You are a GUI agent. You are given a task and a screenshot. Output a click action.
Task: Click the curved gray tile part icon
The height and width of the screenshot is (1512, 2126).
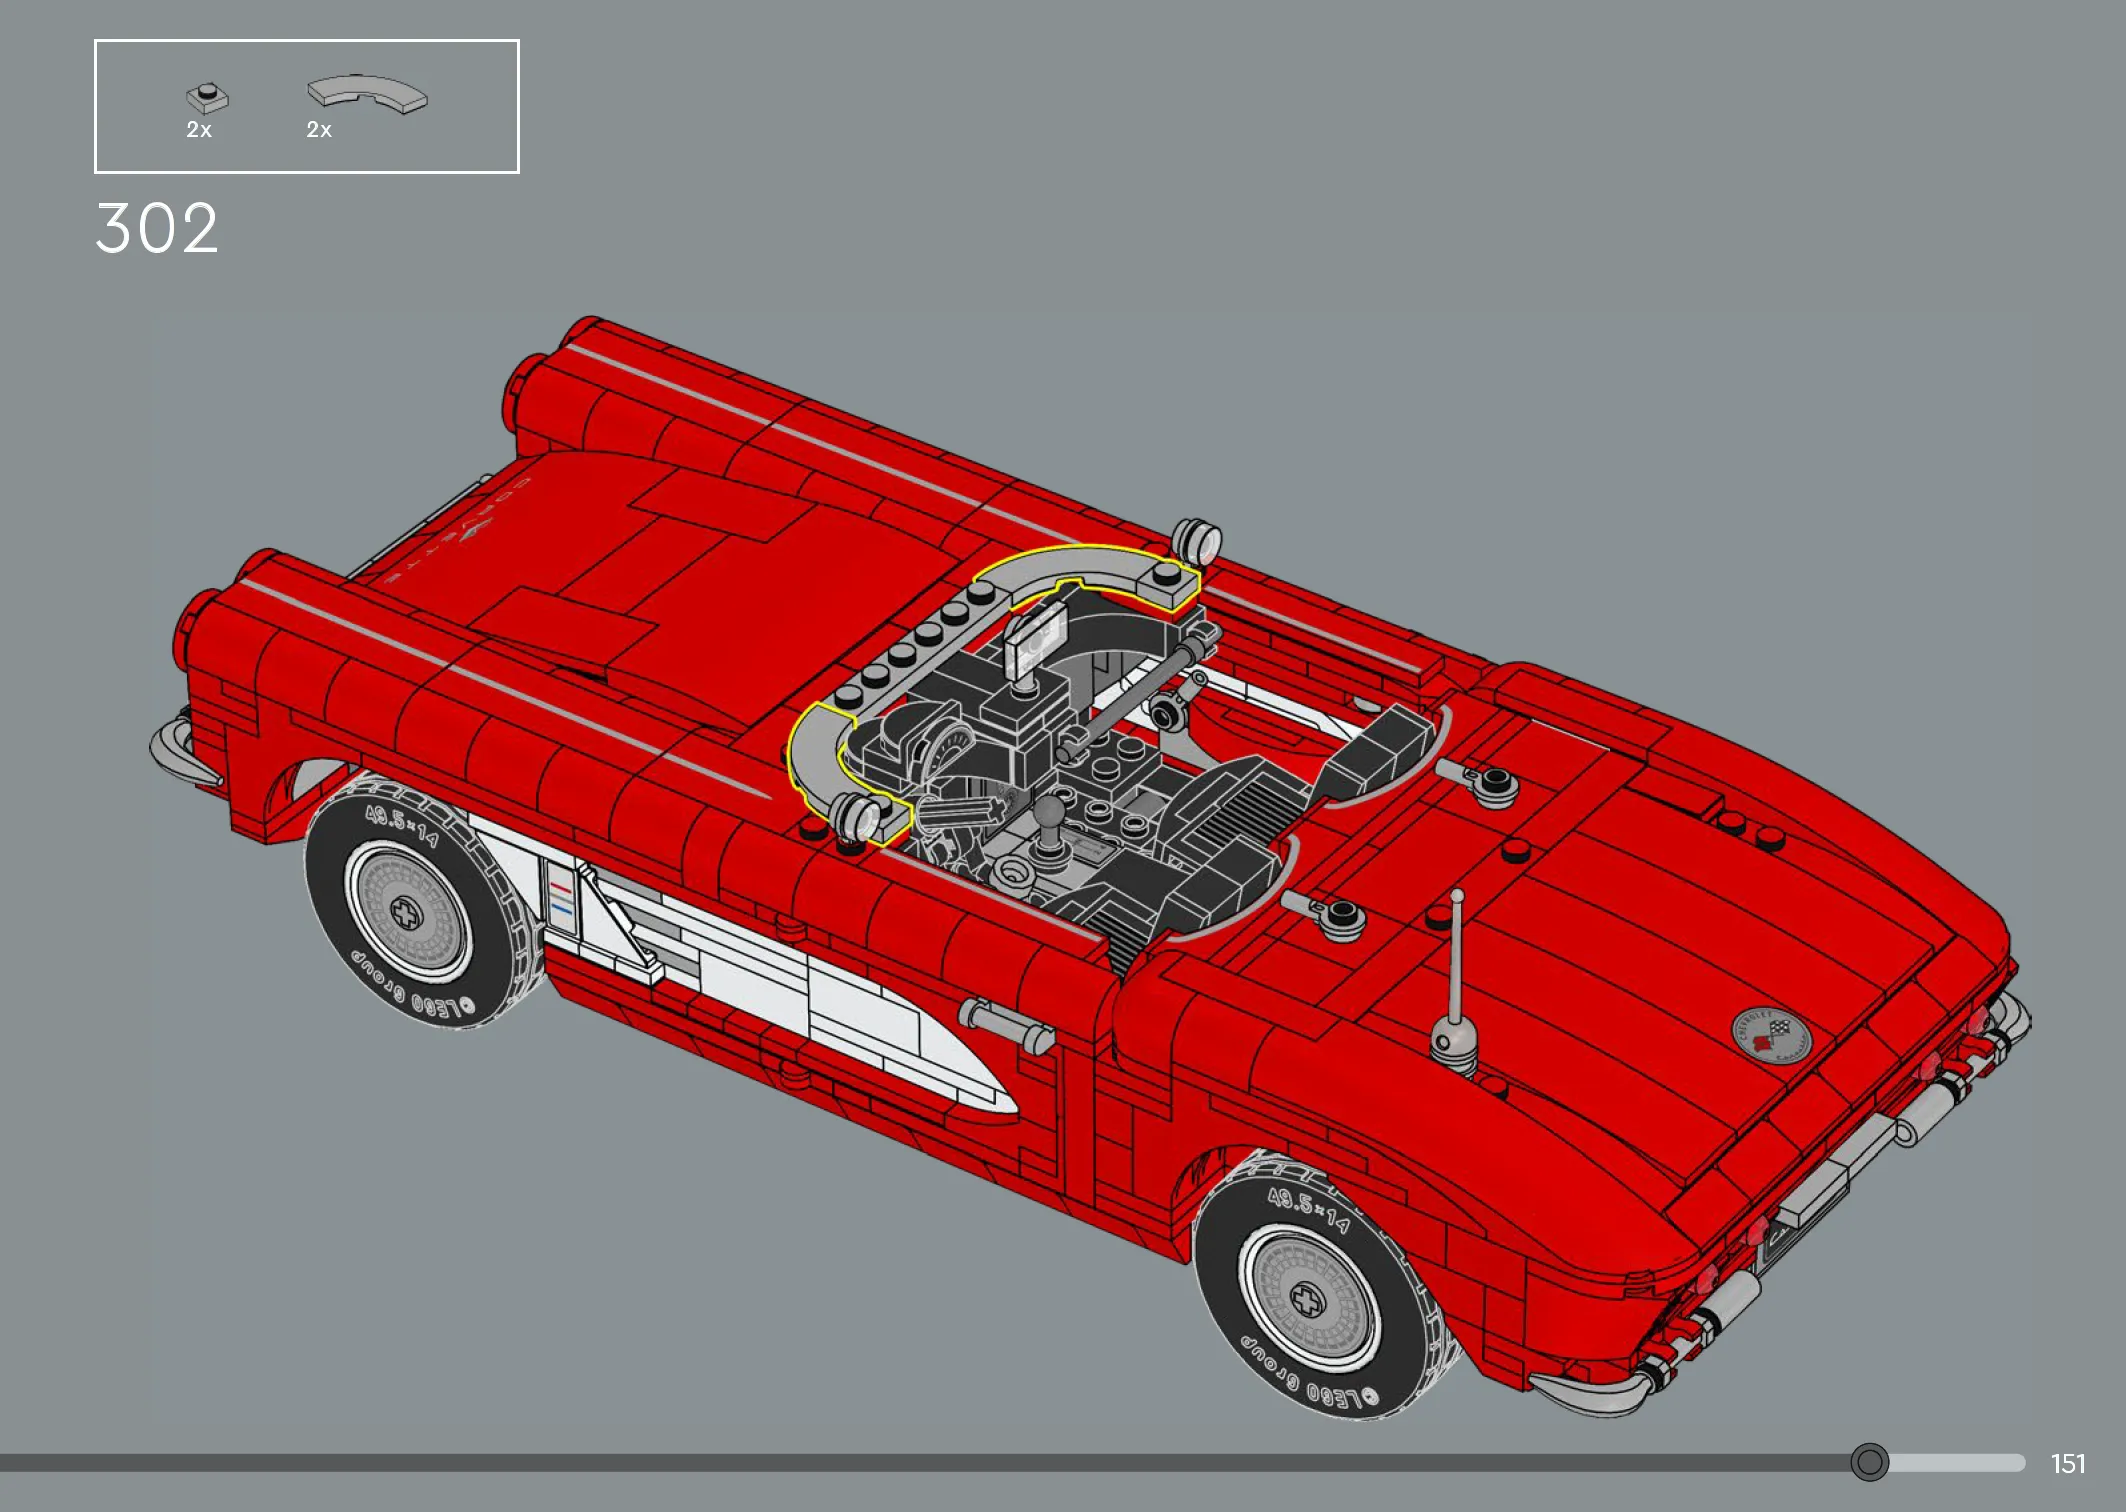pos(367,94)
